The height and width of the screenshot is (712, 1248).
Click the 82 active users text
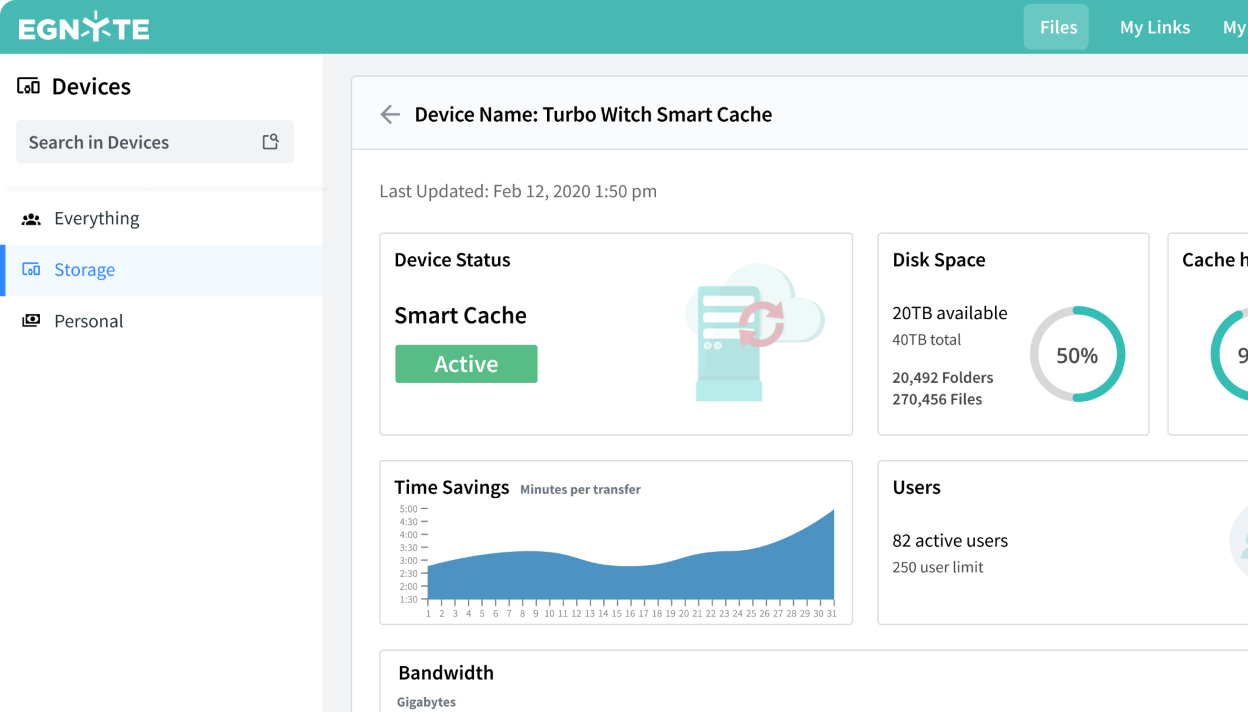coord(950,540)
